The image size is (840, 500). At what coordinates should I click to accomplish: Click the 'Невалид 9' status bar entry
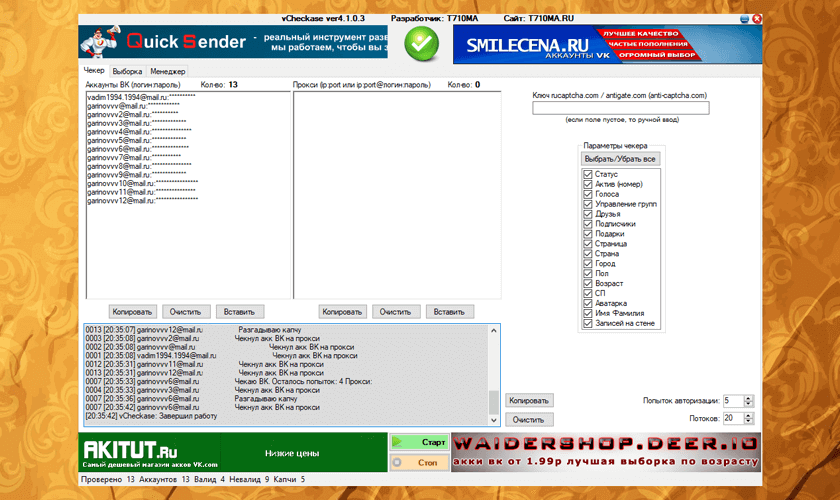249,479
